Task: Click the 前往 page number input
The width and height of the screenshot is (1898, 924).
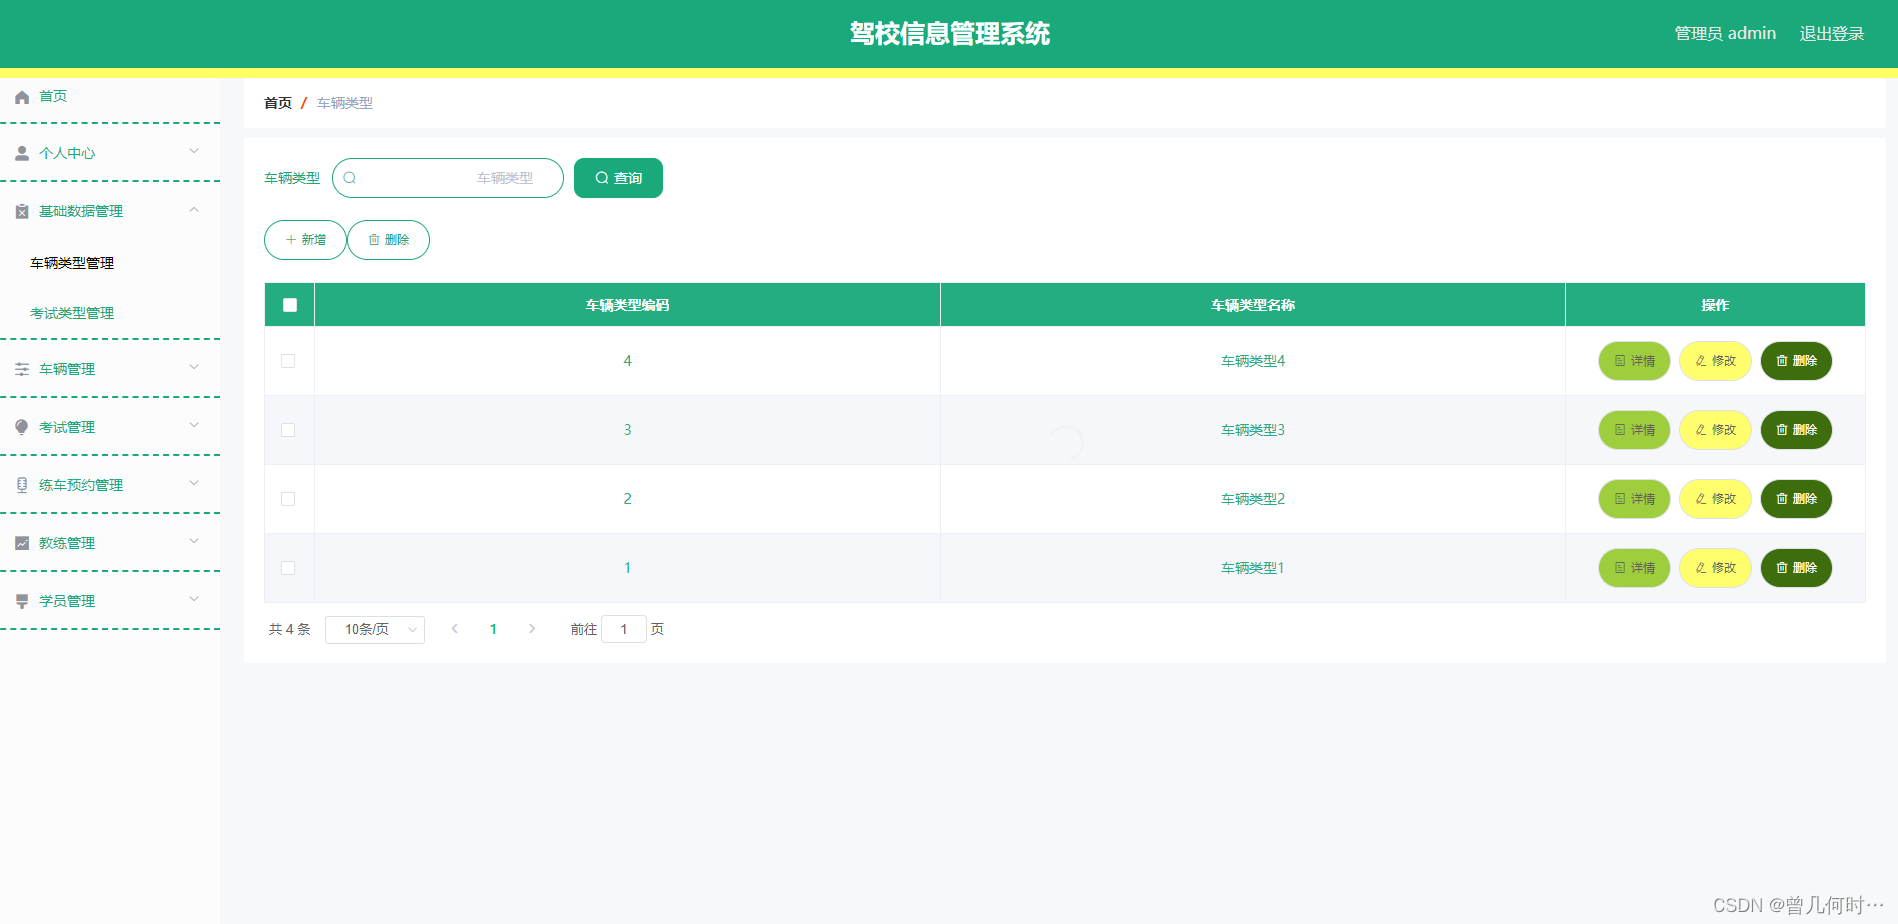Action: click(624, 629)
